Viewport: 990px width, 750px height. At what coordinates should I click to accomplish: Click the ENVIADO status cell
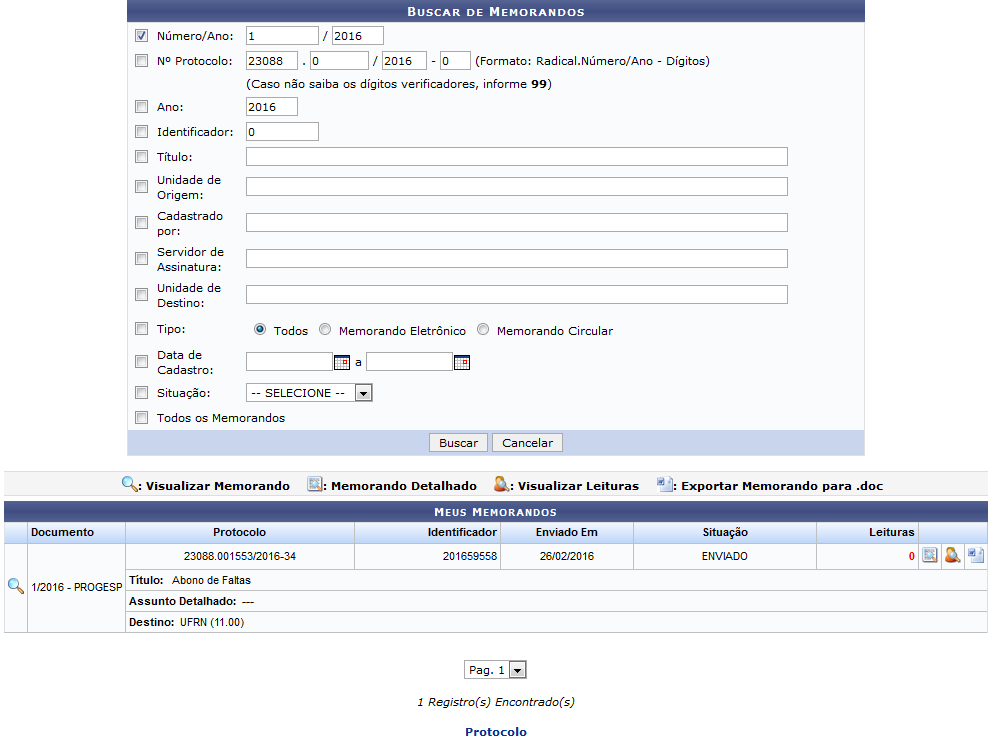725,556
